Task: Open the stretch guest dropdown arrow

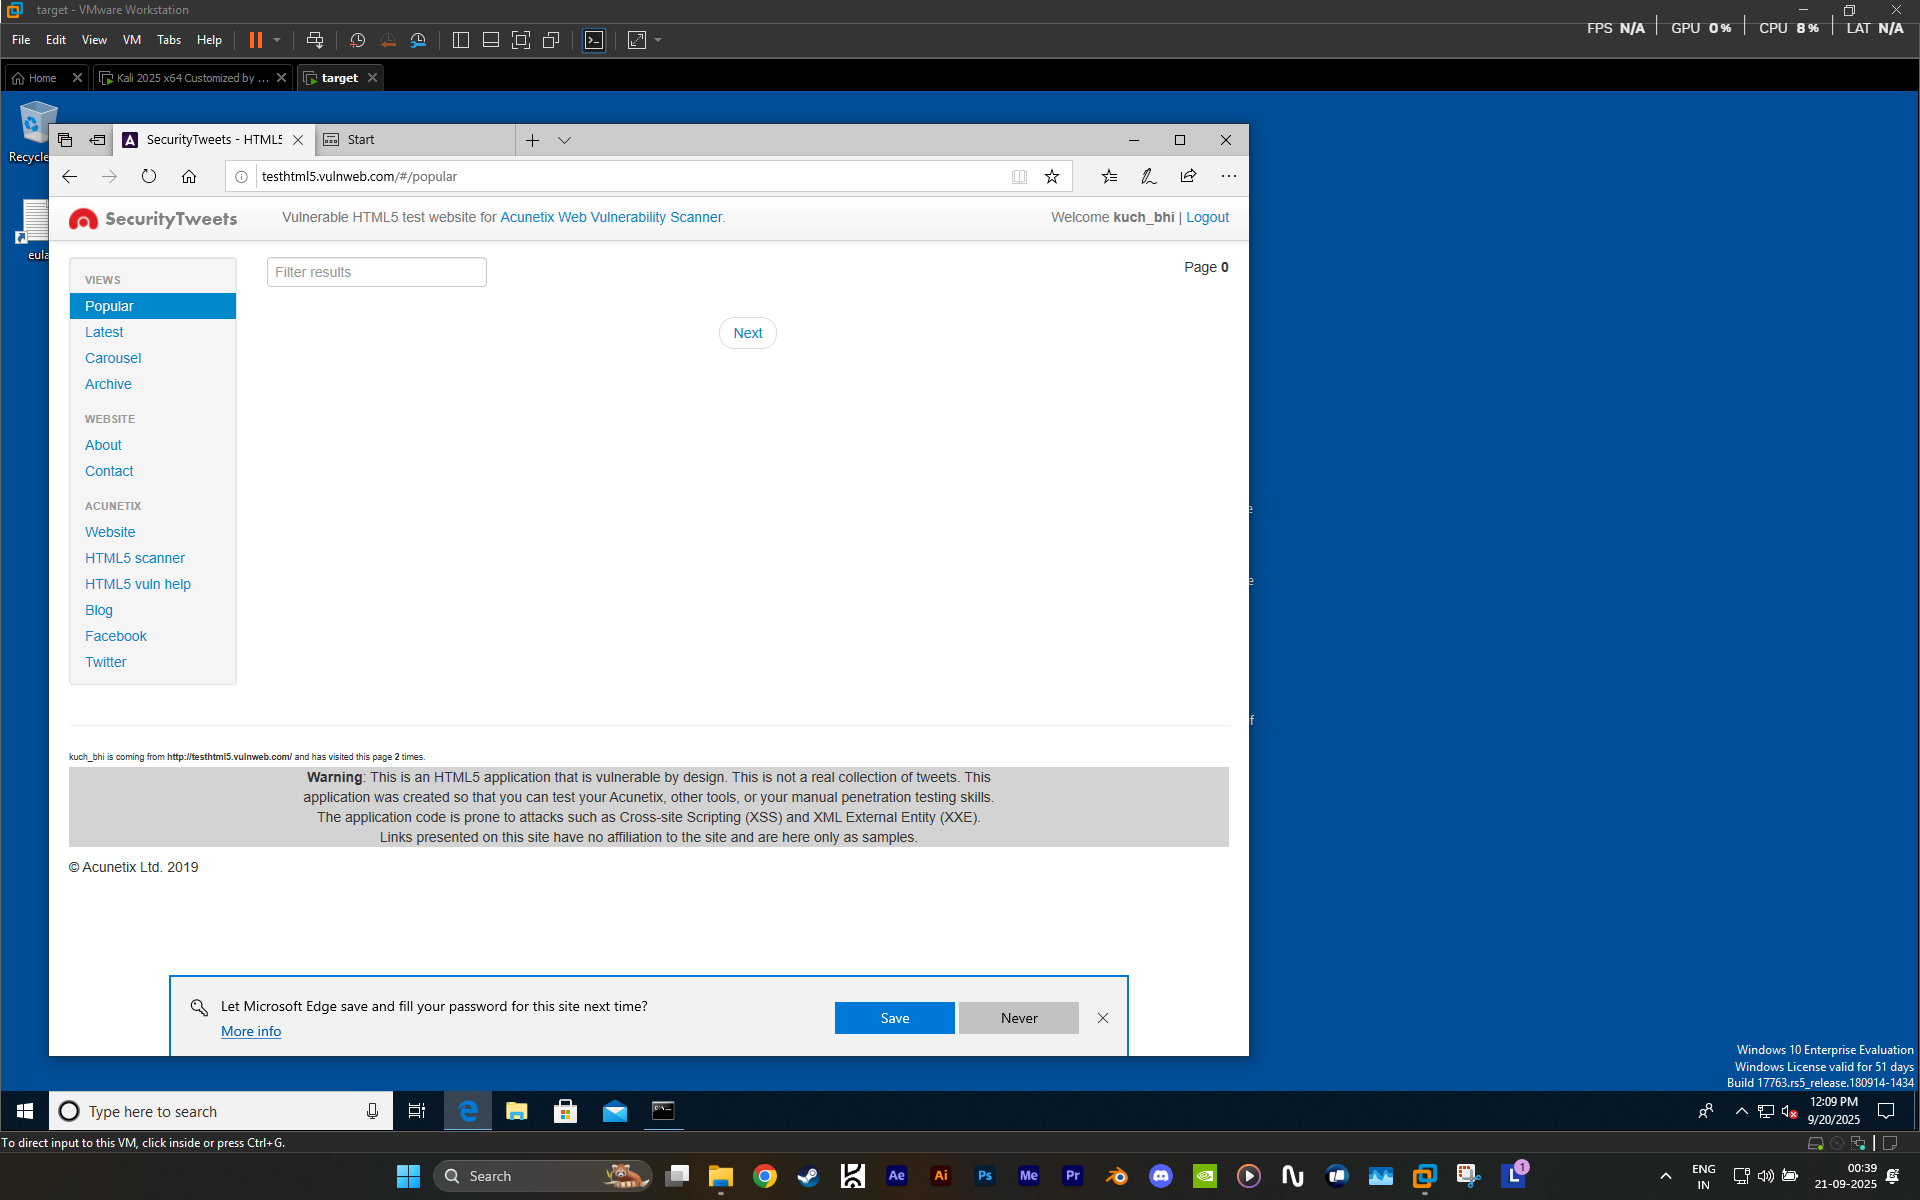Action: 658,40
